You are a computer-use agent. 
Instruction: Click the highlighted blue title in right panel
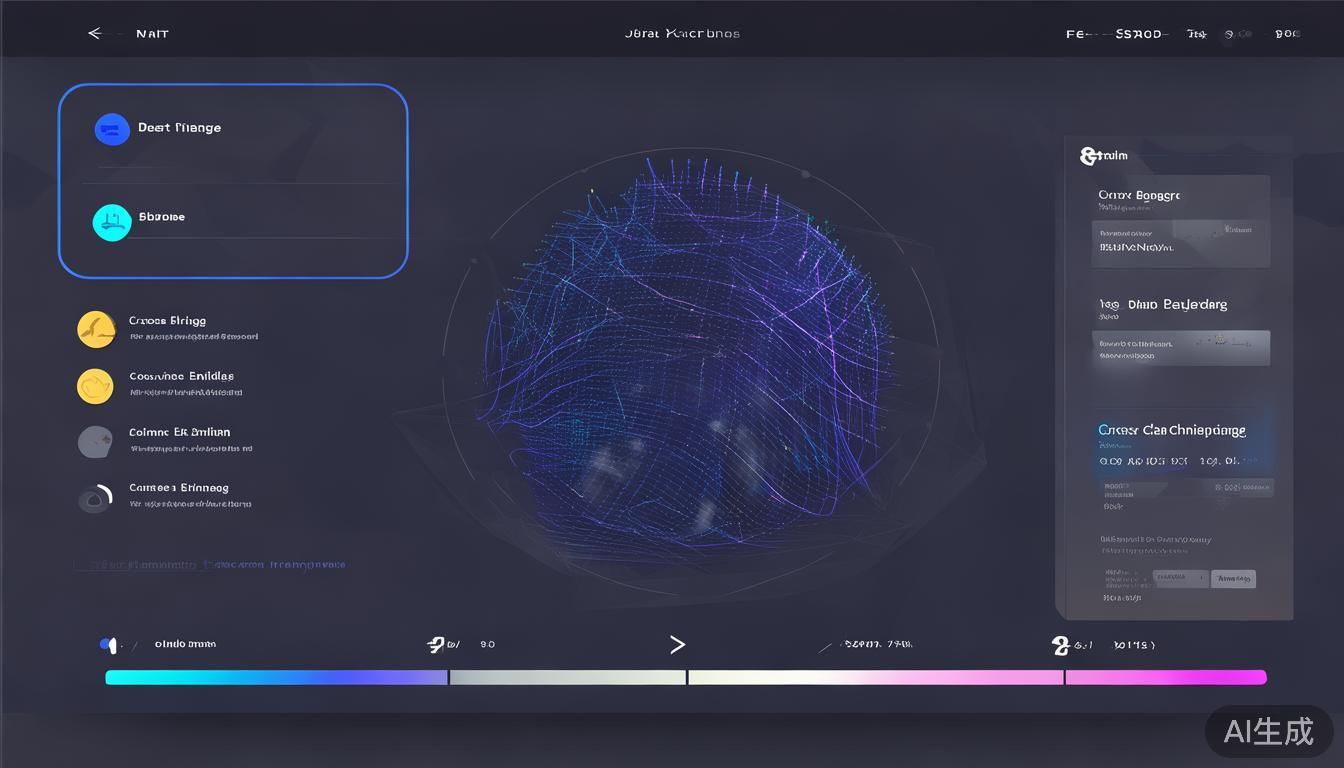[1172, 430]
